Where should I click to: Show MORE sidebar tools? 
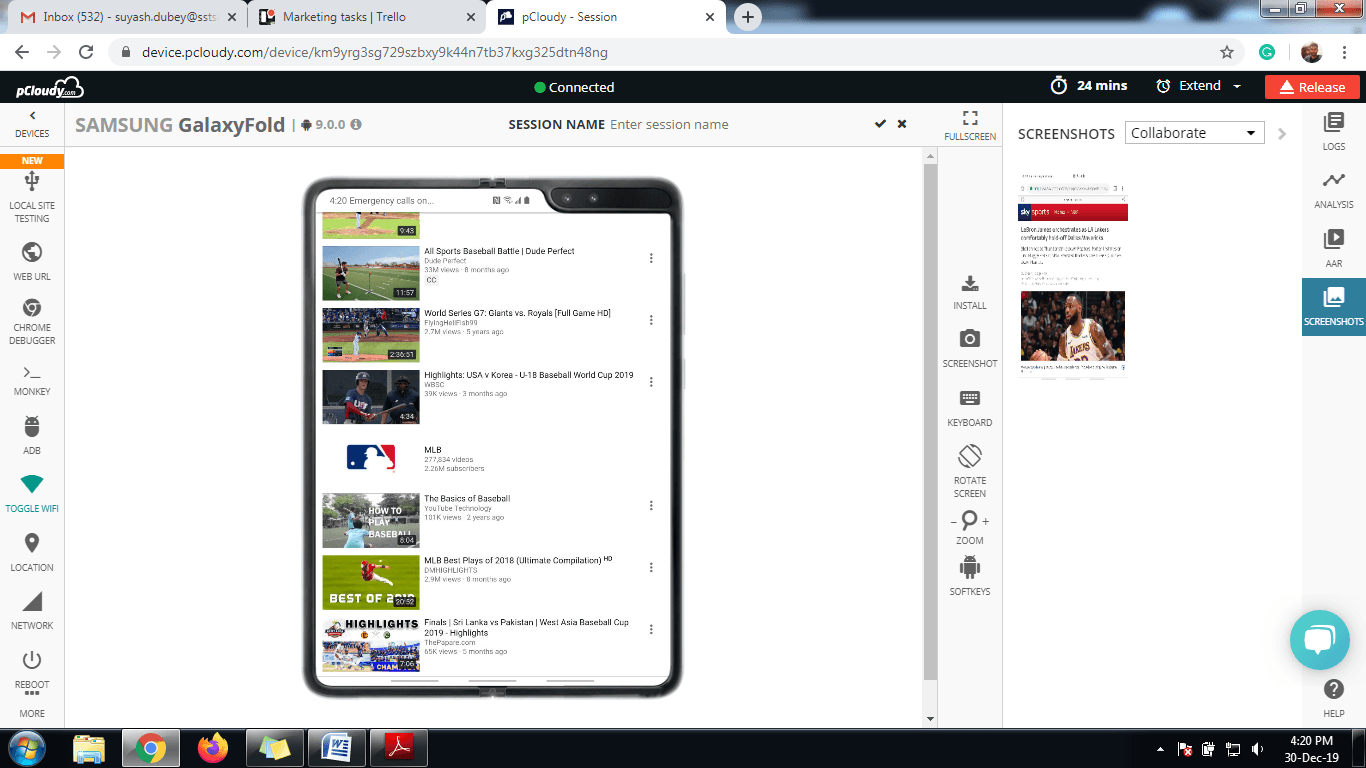(32, 707)
